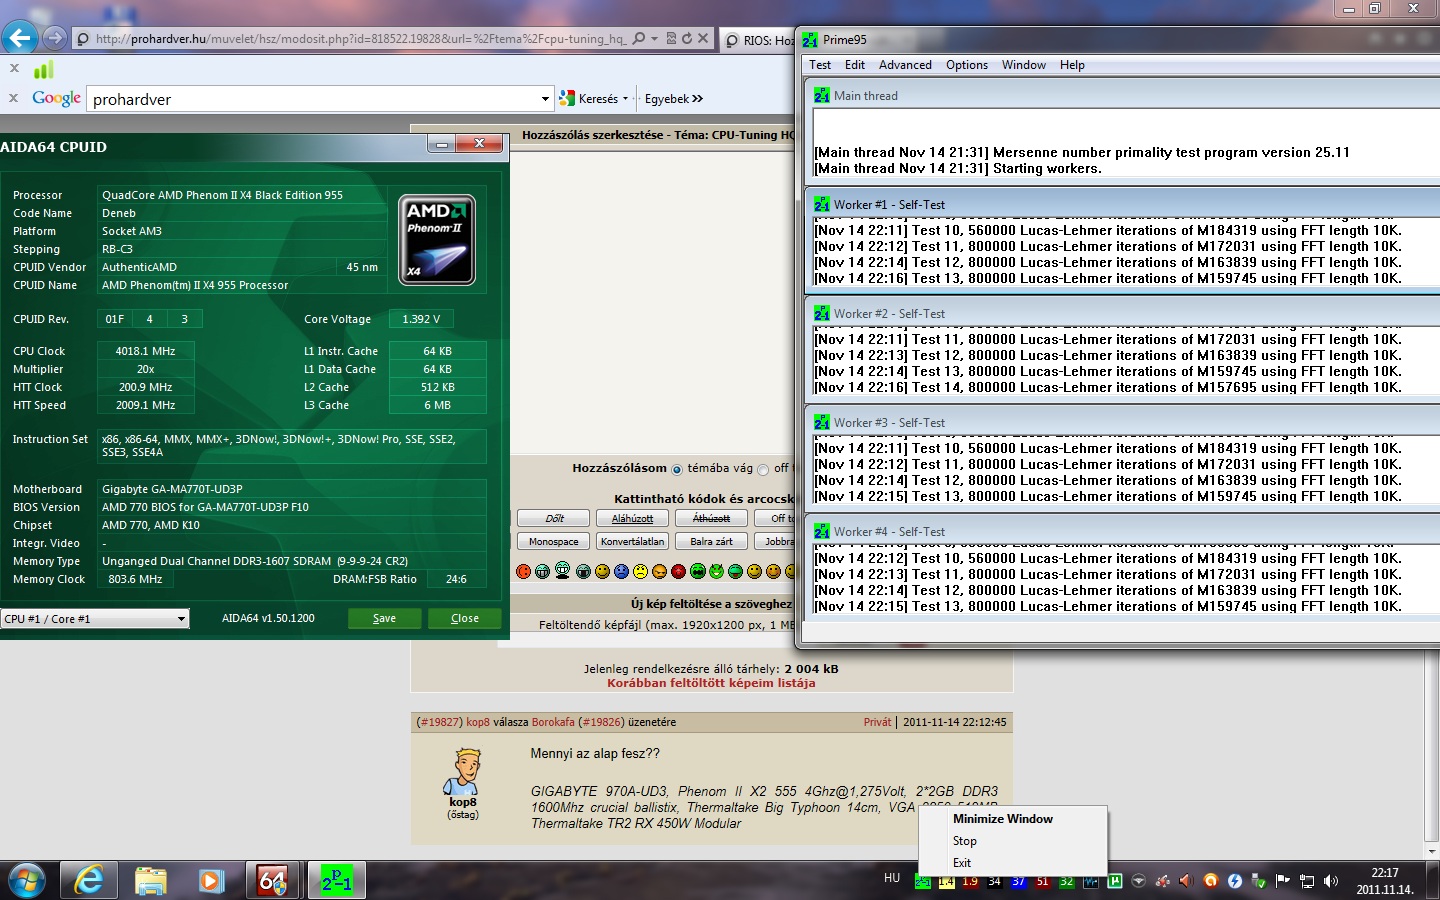Viewport: 1440px width, 900px height.
Task: Stop page loading with the address bar X
Action: point(703,39)
